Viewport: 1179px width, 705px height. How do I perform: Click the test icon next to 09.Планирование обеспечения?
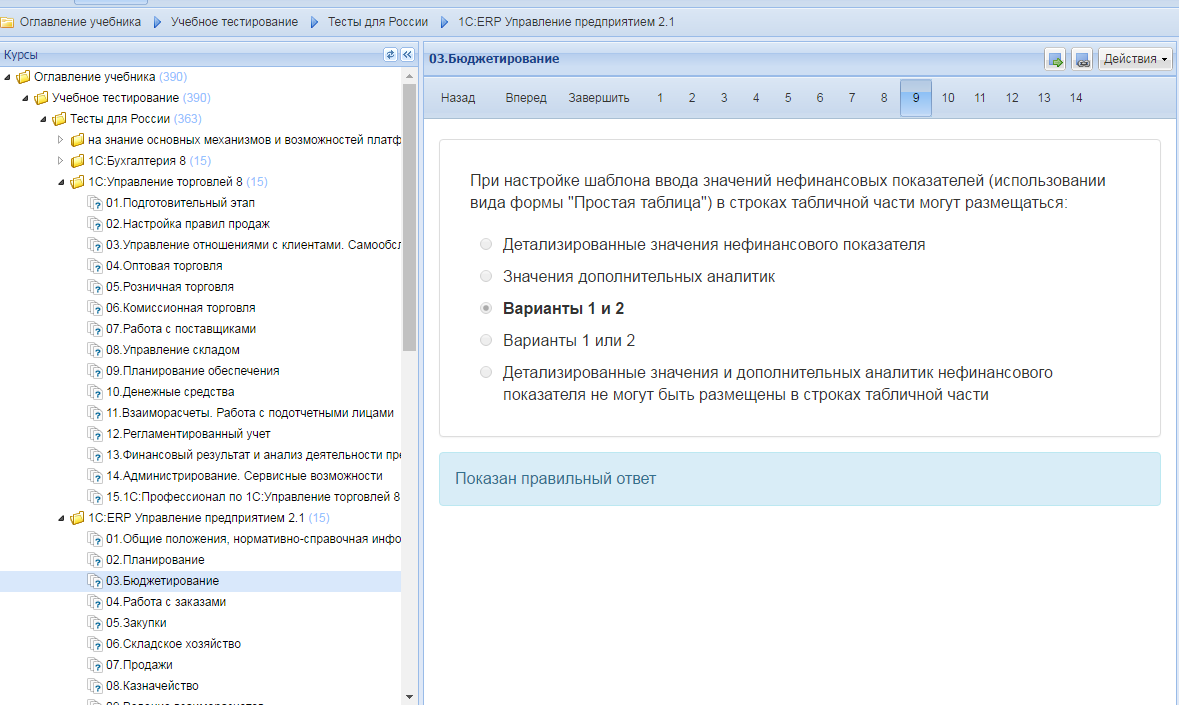(x=95, y=371)
